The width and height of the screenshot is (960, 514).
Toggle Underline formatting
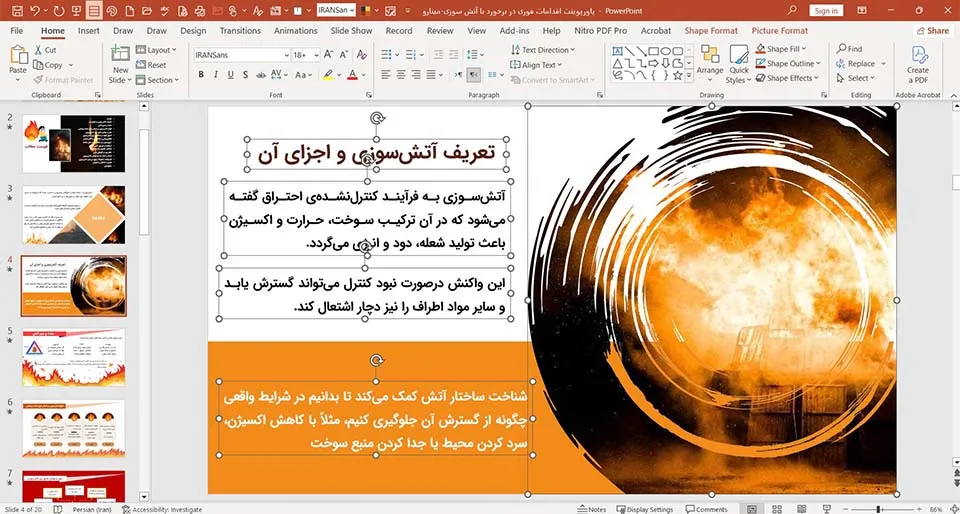230,75
